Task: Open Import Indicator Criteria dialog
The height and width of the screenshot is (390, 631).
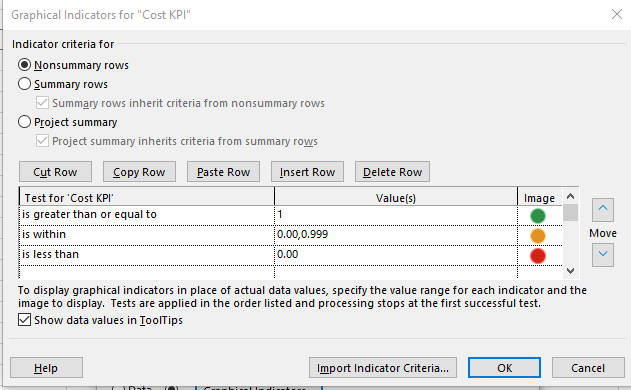Action: (383, 368)
